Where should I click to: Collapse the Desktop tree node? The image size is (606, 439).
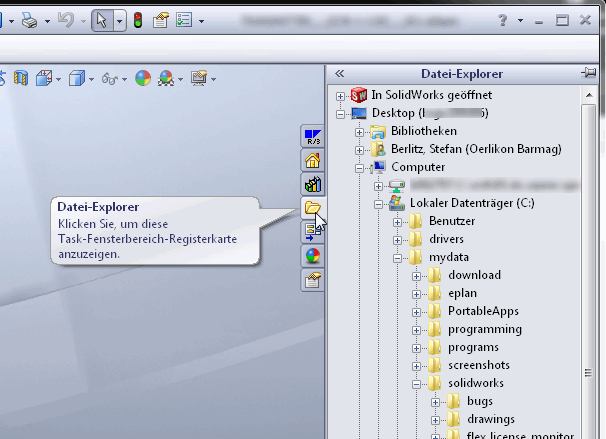[x=340, y=114]
